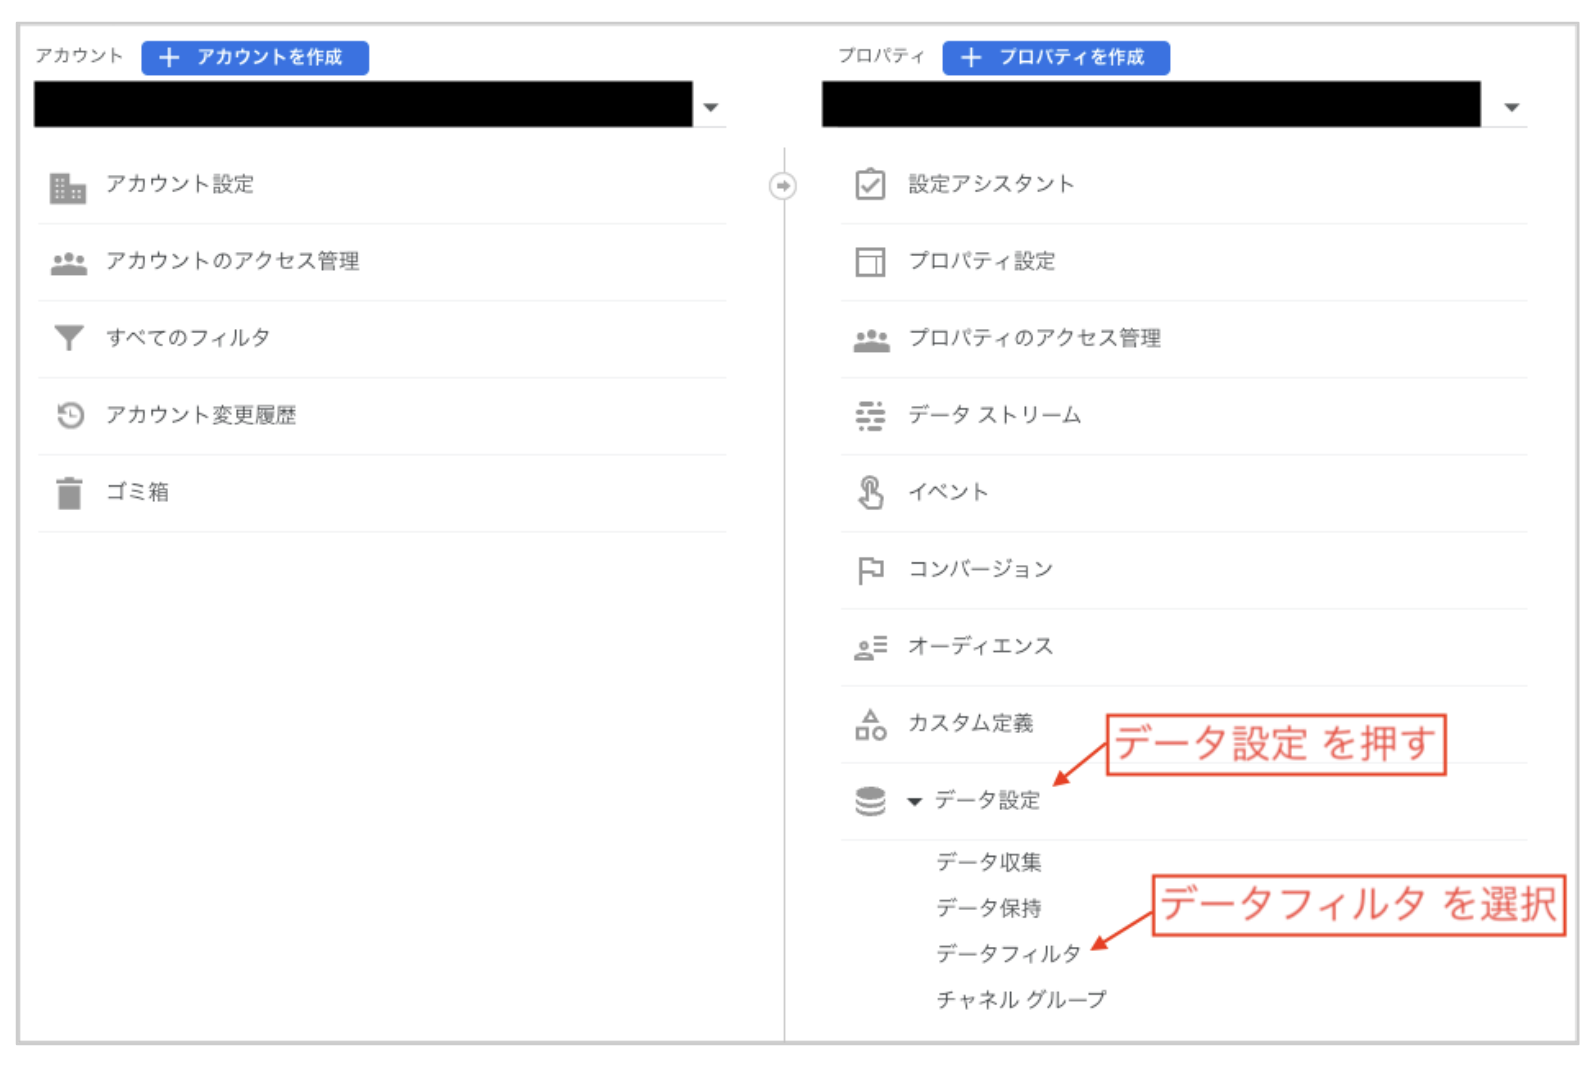Click the shapes icon beside カスタム定義
Image resolution: width=1596 pixels, height=1076 pixels.
click(870, 725)
